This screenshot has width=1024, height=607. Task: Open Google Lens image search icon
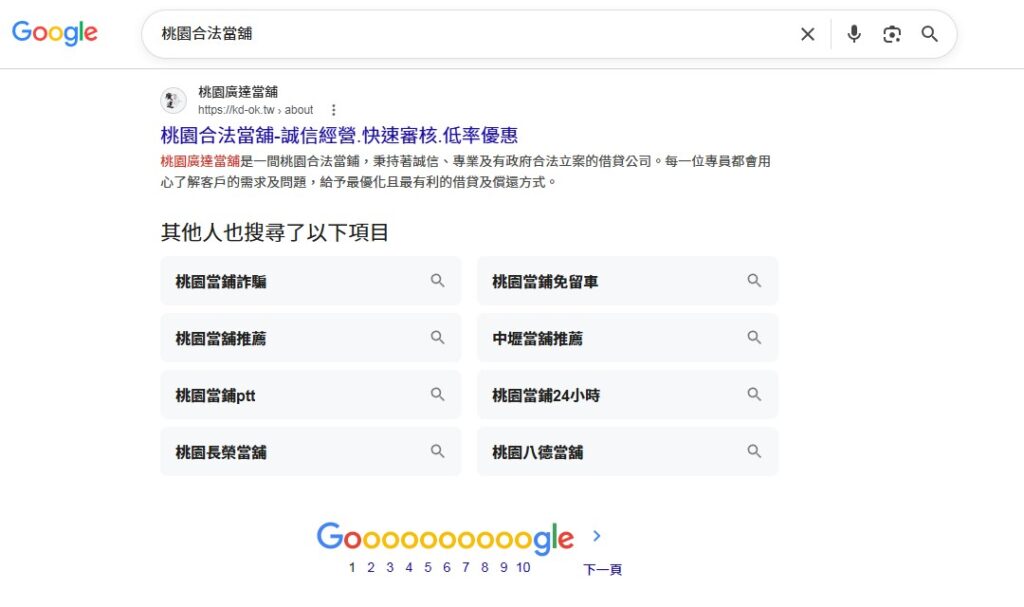891,34
